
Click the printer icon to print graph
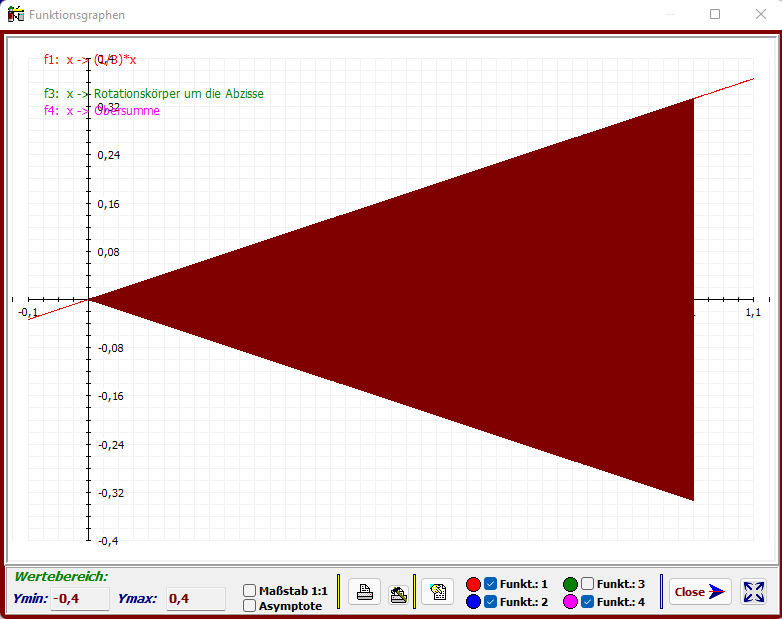click(364, 592)
